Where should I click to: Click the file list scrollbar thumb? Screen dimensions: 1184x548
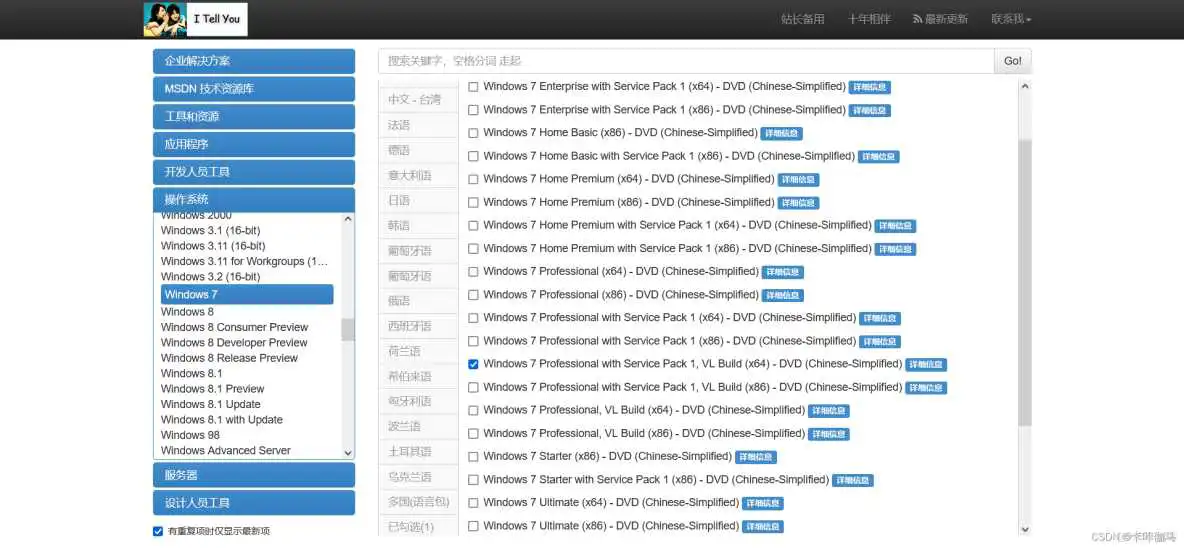1025,282
